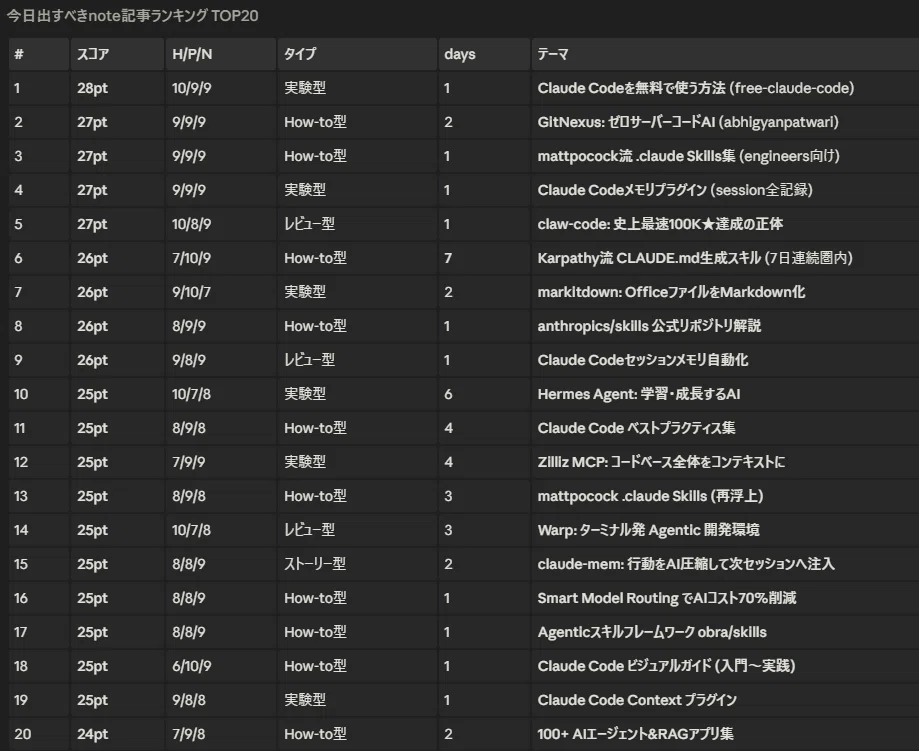Click Claude Codeセッションメモリ自動化 cell

point(725,361)
